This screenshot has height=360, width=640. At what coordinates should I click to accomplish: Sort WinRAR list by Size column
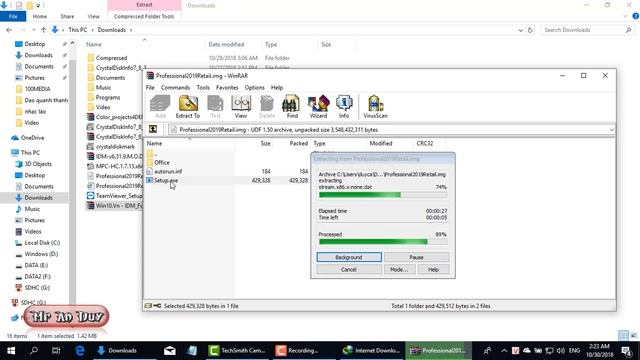click(x=265, y=143)
